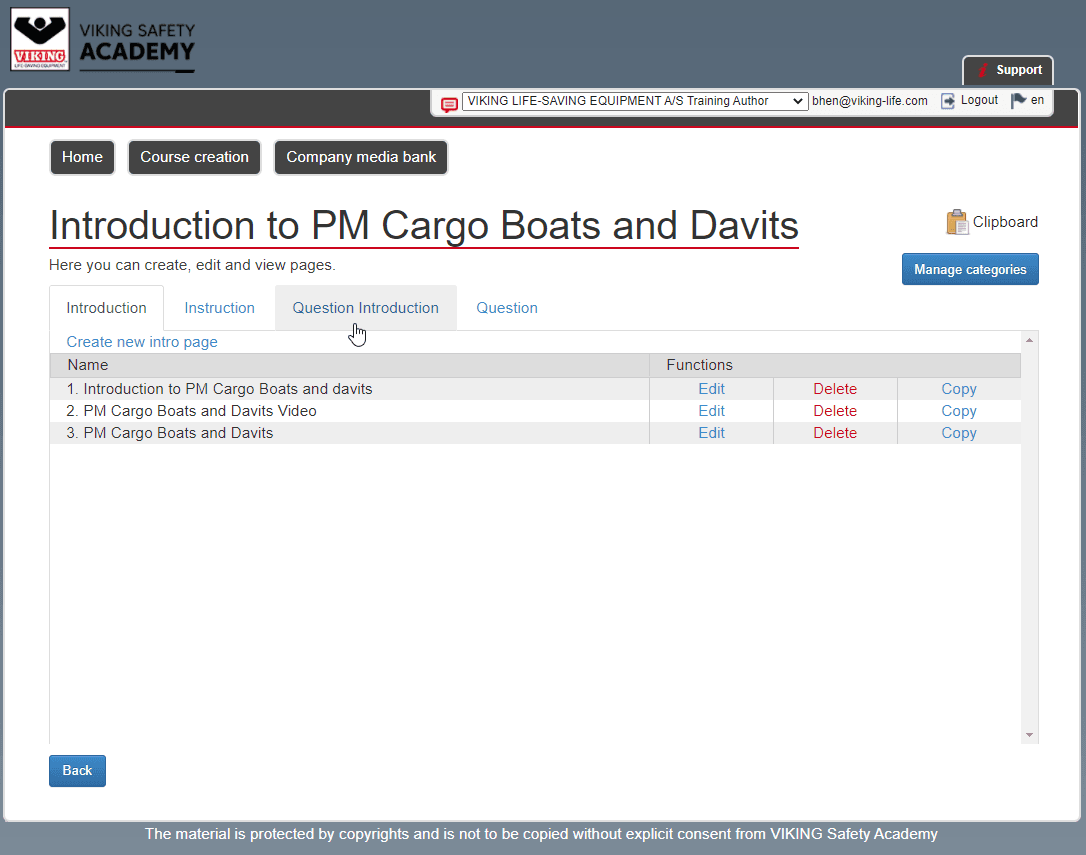The height and width of the screenshot is (855, 1086).
Task: Click the email bhen@viking-life.com
Action: tap(869, 101)
